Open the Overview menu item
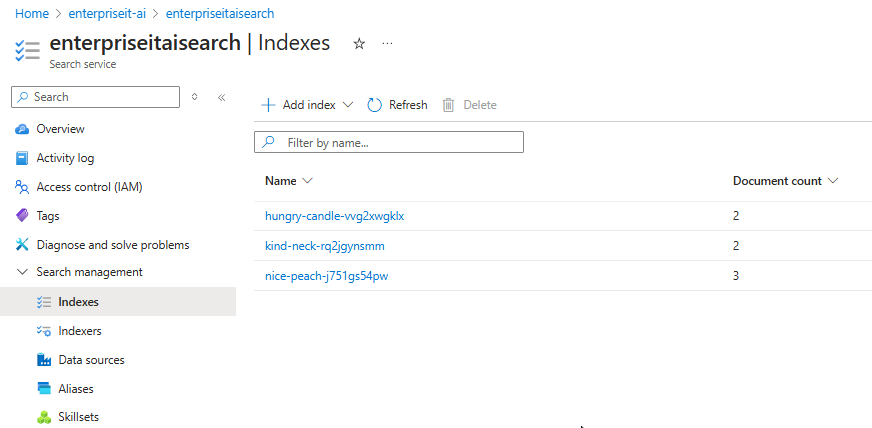 60,129
